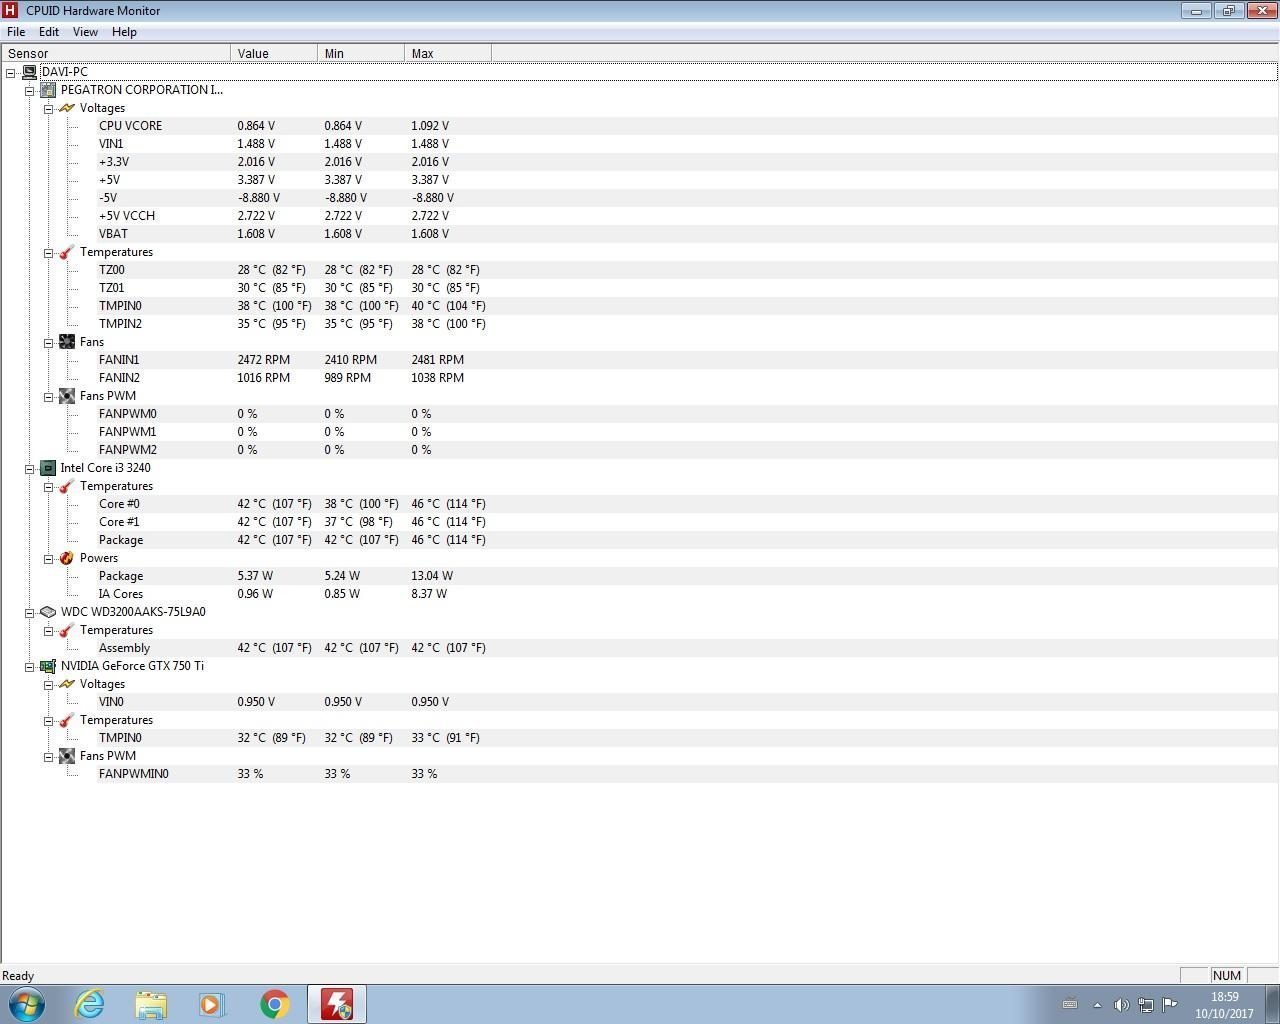Click the Min column header
Screen dimensions: 1280x1024
point(361,54)
